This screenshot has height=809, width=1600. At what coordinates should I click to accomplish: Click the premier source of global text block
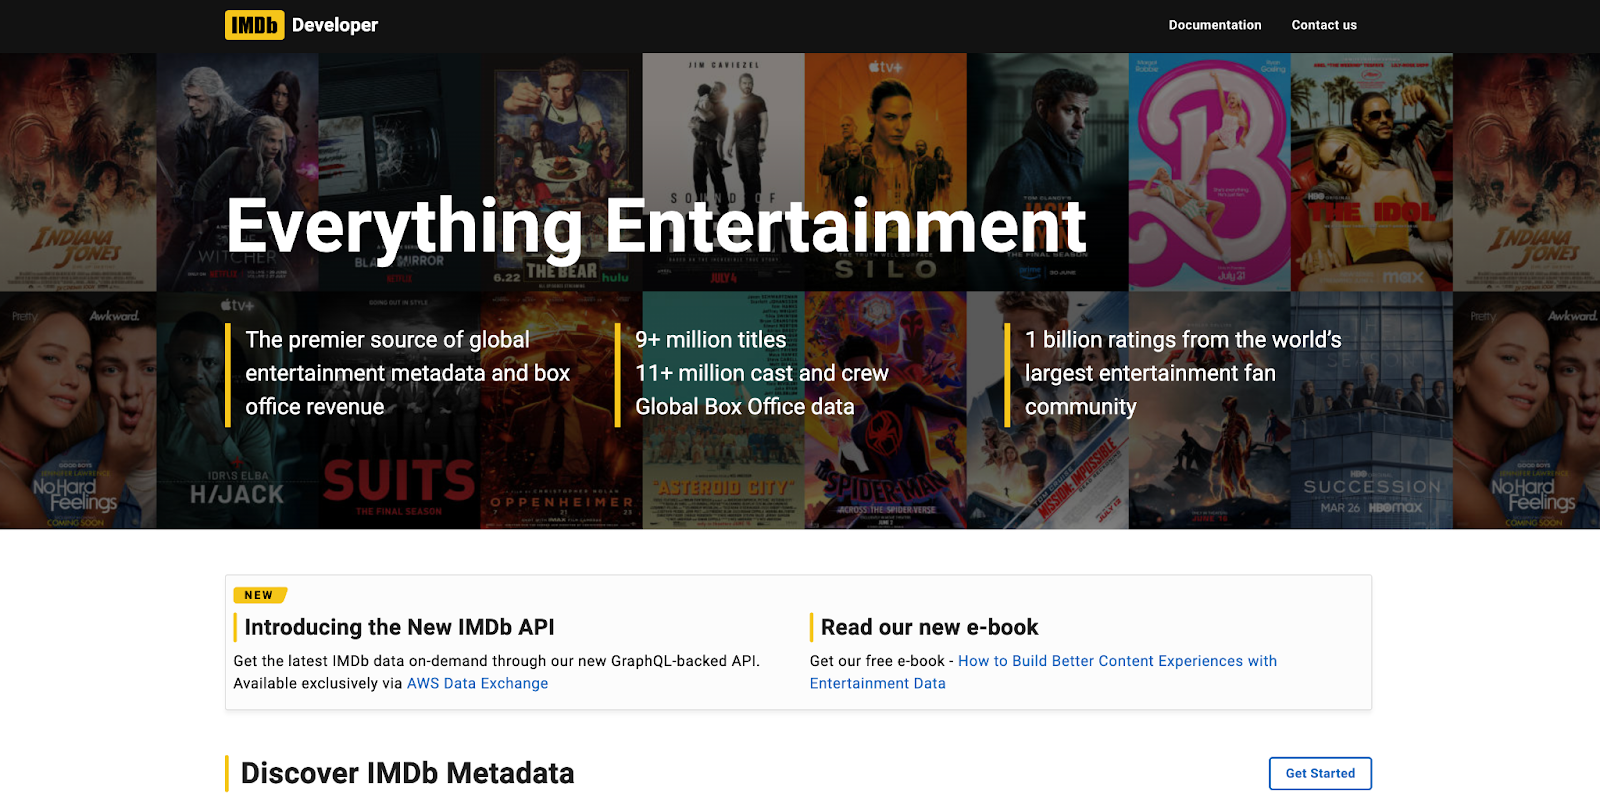407,373
